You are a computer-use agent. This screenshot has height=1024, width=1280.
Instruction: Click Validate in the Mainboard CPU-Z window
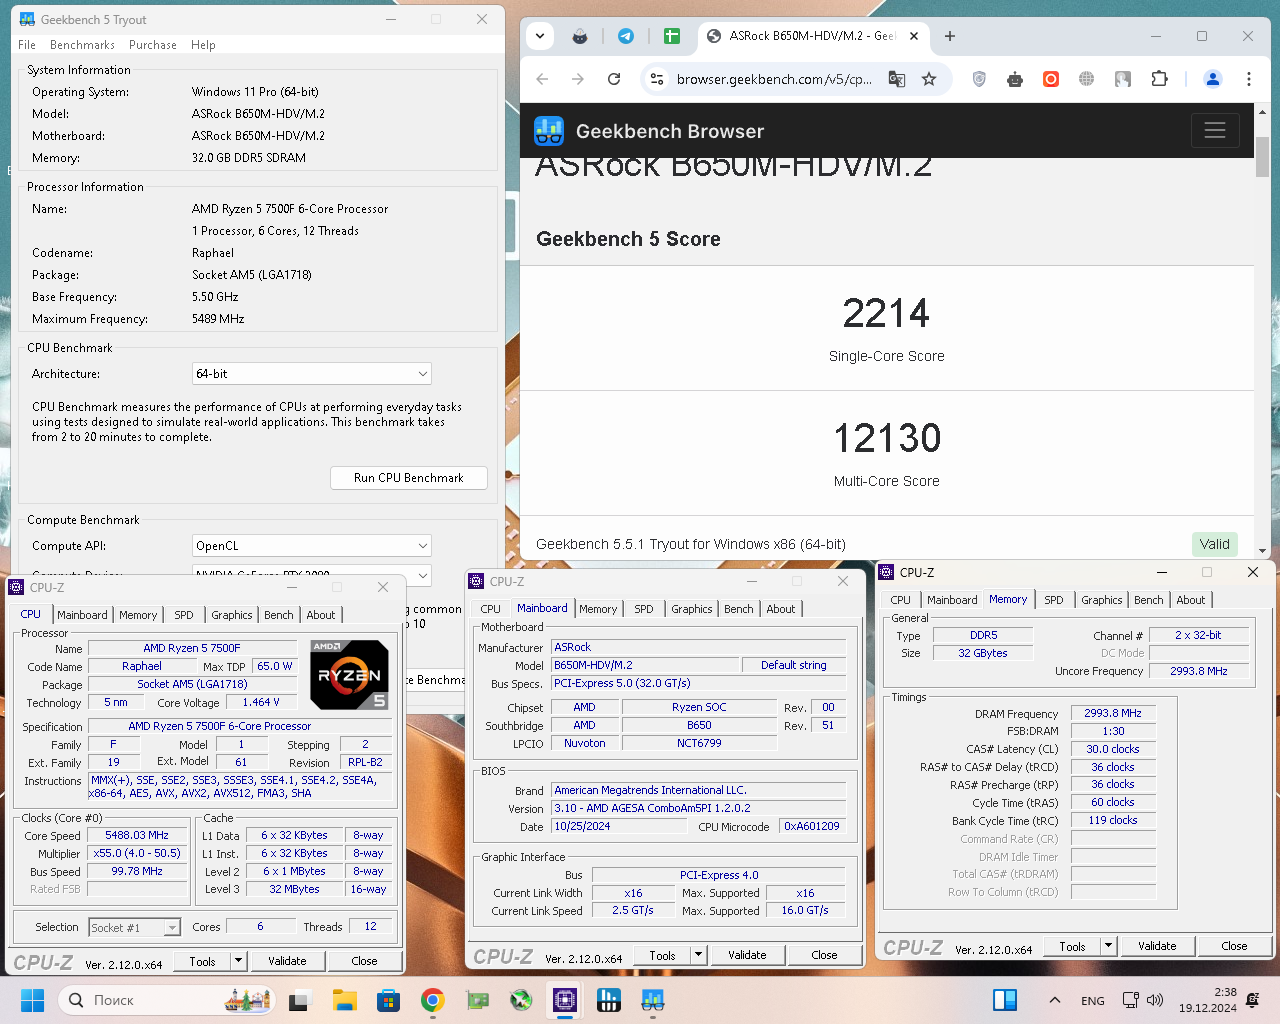pyautogui.click(x=747, y=955)
